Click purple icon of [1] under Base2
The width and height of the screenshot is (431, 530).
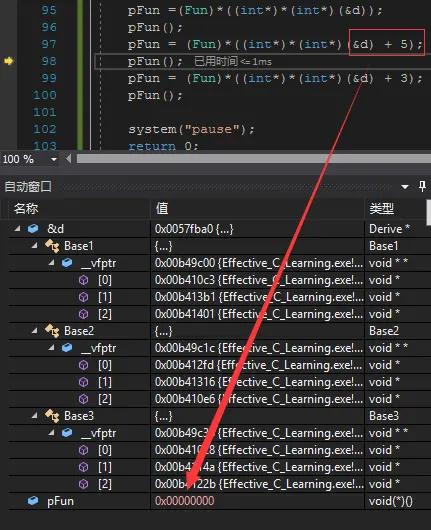pyautogui.click(x=83, y=382)
